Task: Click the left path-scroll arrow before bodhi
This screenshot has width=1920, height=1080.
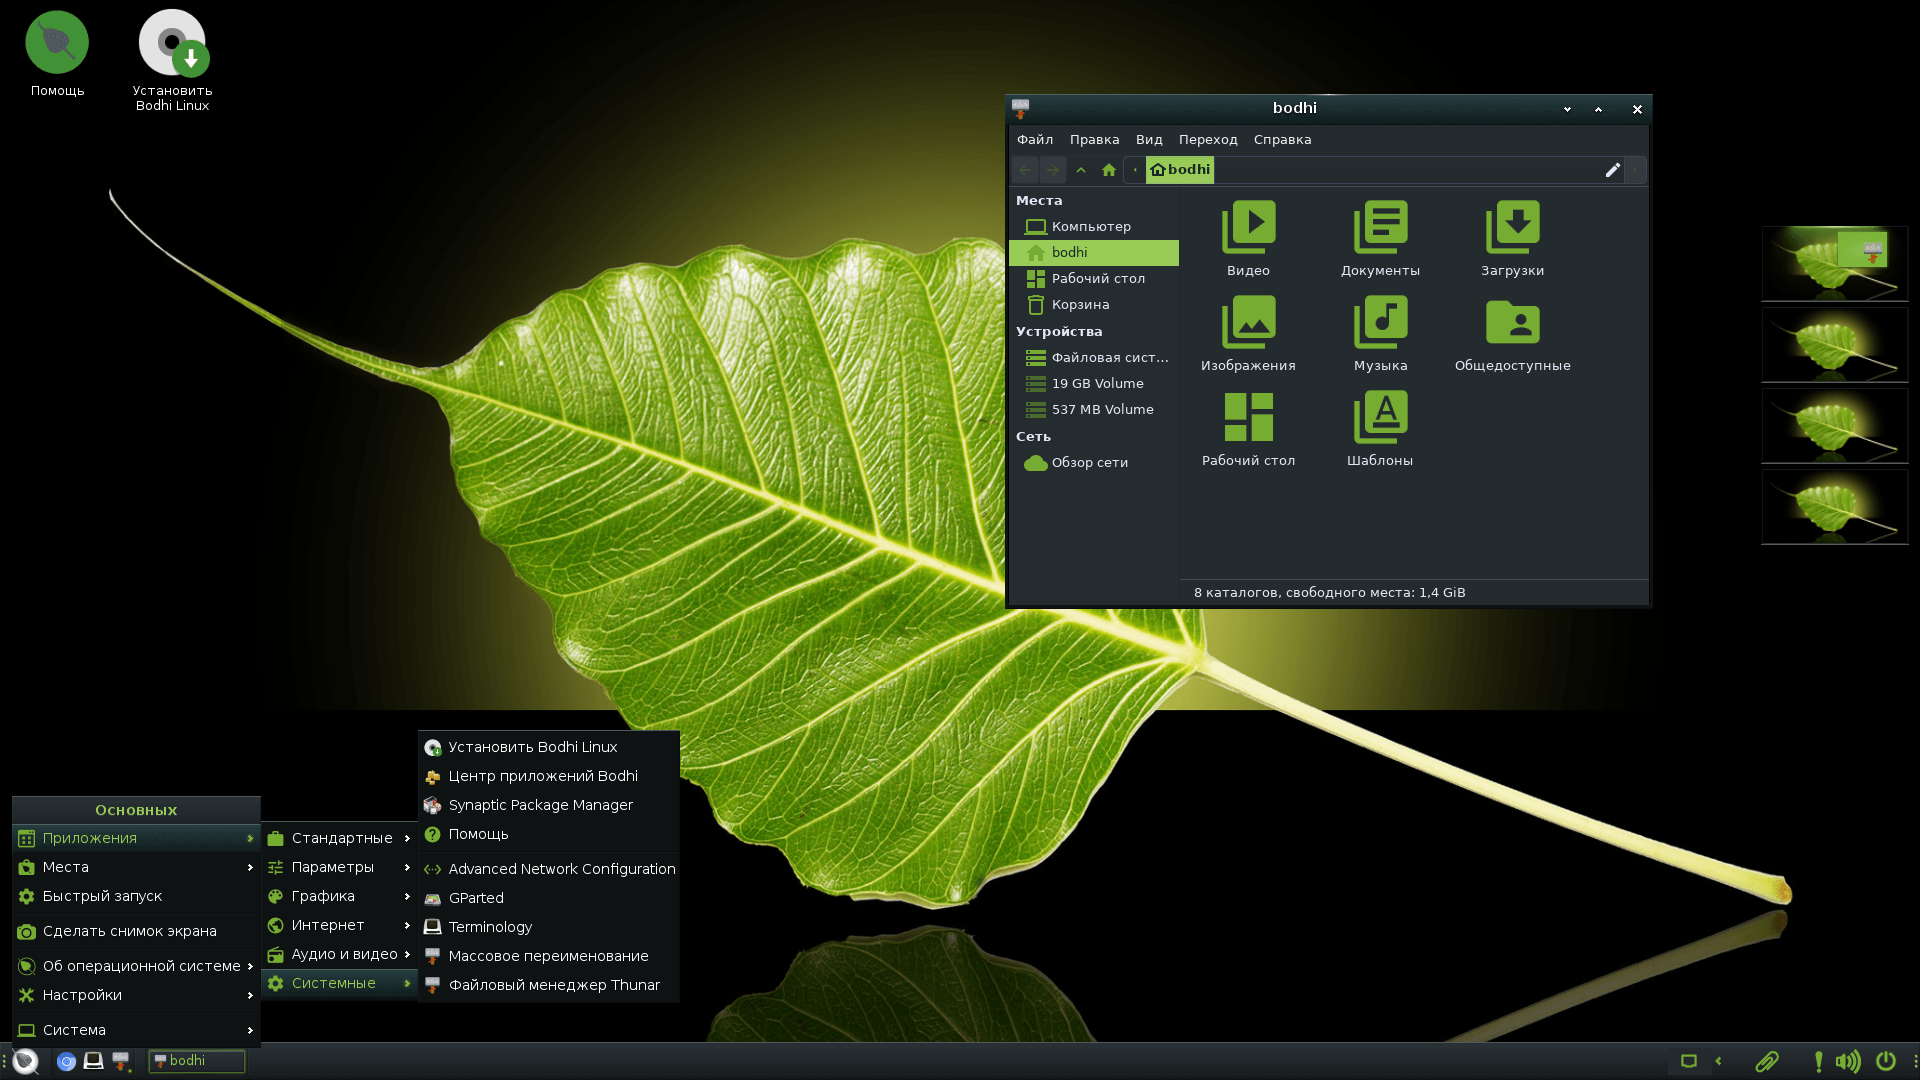Action: (1135, 170)
